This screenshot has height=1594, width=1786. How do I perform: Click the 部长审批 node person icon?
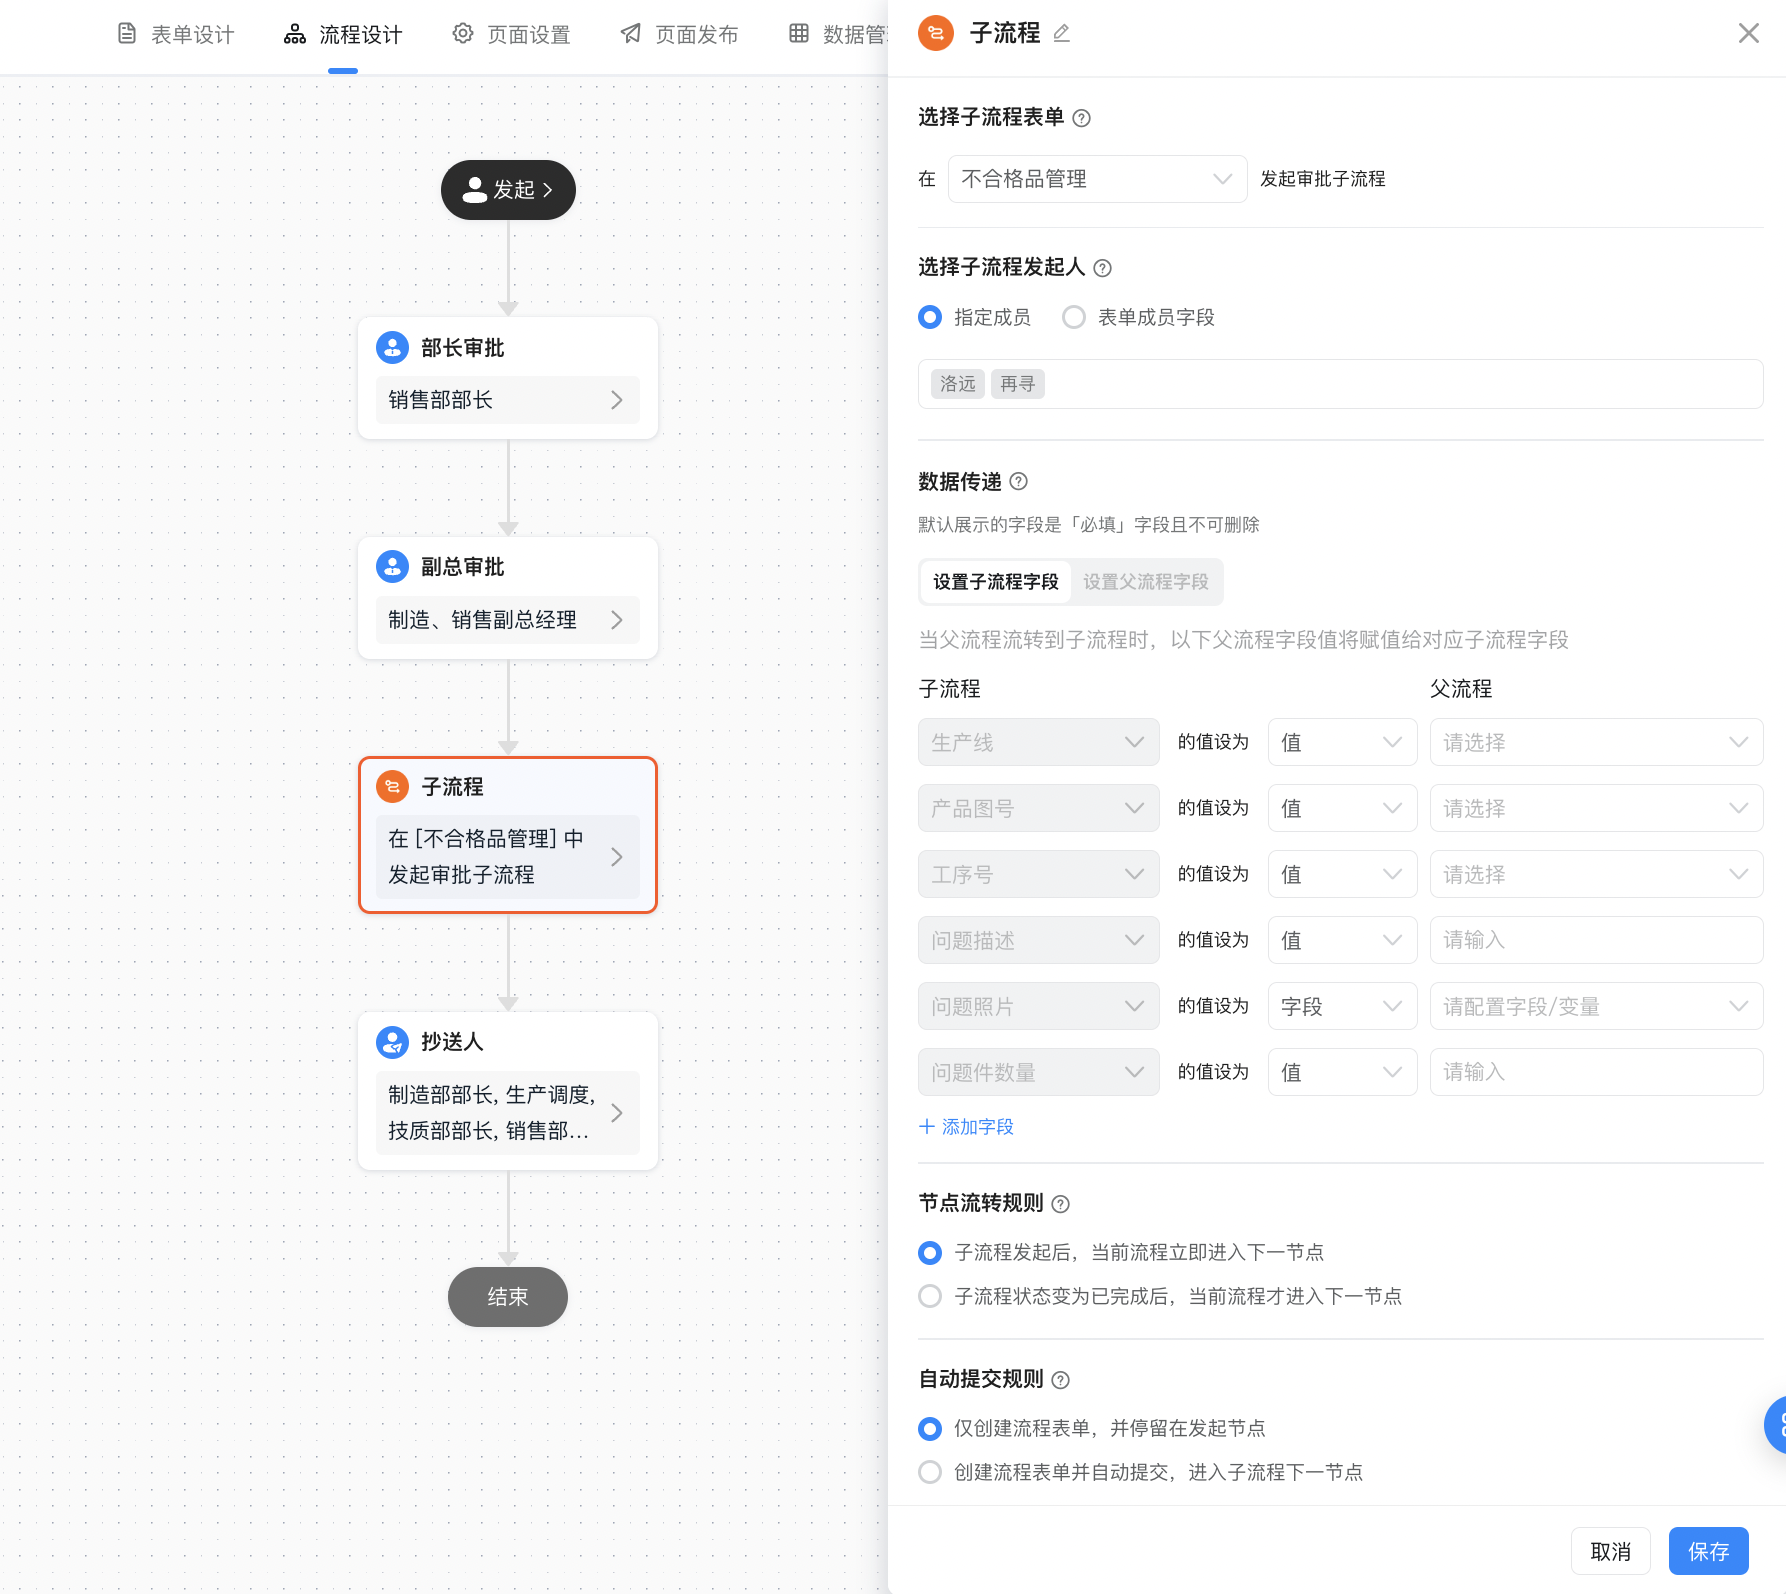click(x=392, y=348)
